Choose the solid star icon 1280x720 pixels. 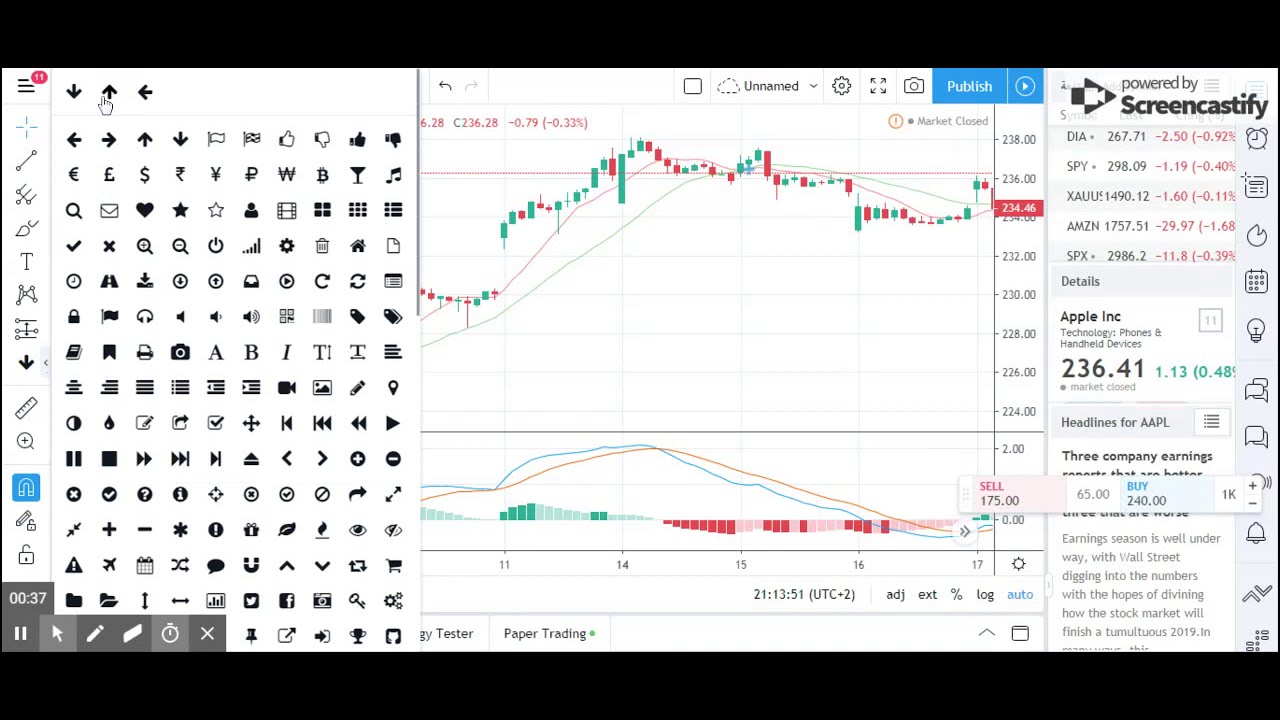pos(180,210)
